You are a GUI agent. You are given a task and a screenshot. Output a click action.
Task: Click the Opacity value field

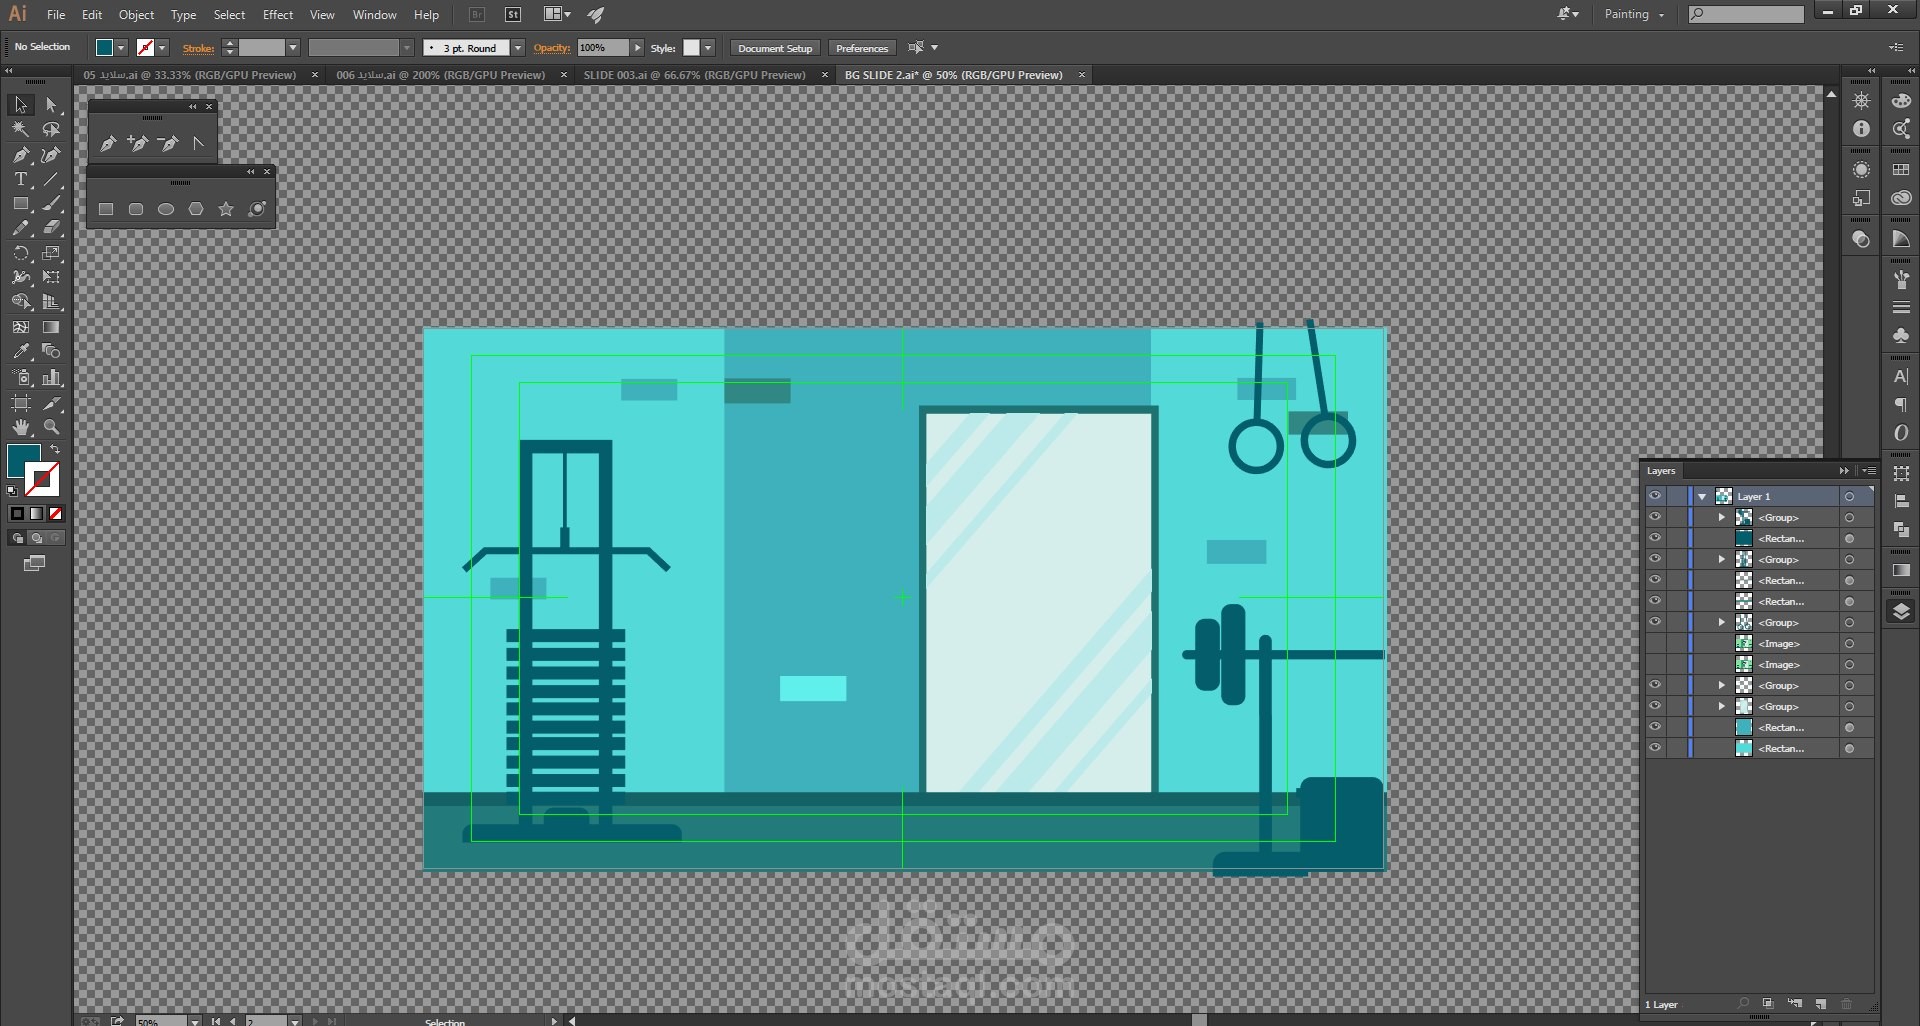pyautogui.click(x=603, y=48)
